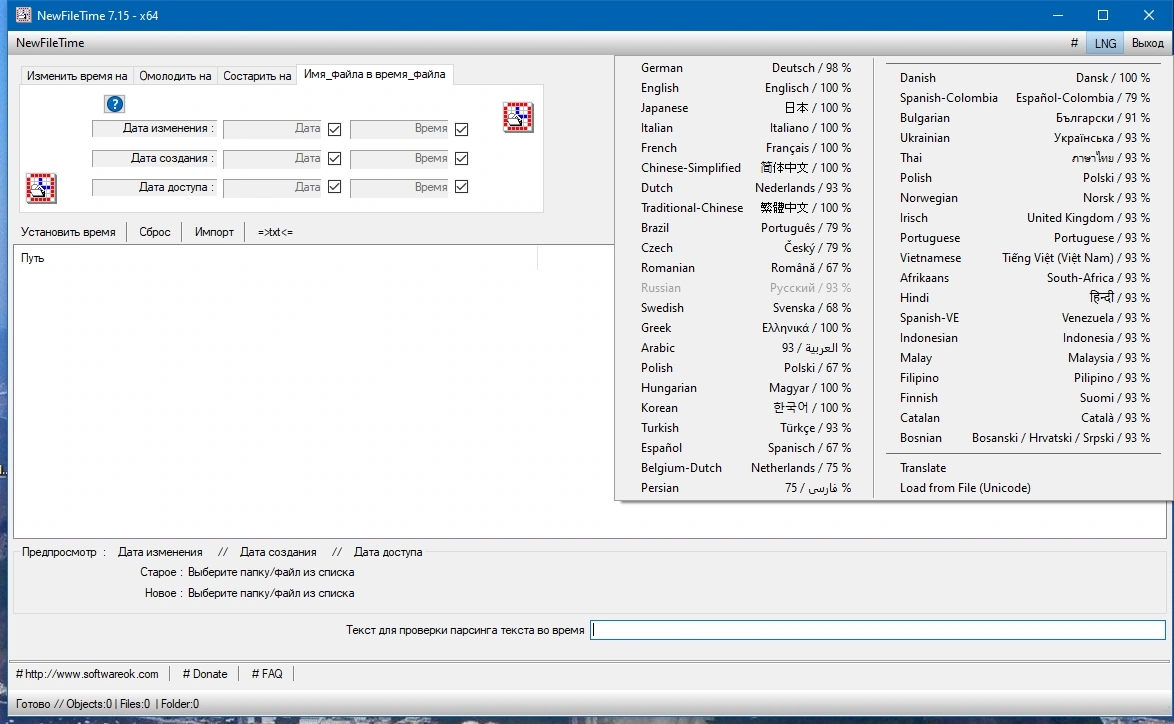This screenshot has width=1174, height=724.
Task: Choose English language from the menu
Action: (746, 88)
